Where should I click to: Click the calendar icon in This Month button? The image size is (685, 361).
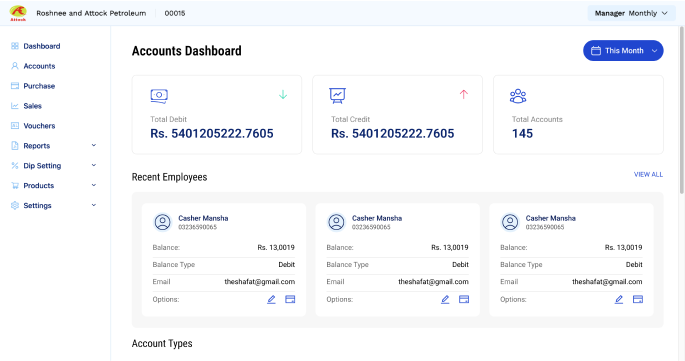pyautogui.click(x=596, y=51)
